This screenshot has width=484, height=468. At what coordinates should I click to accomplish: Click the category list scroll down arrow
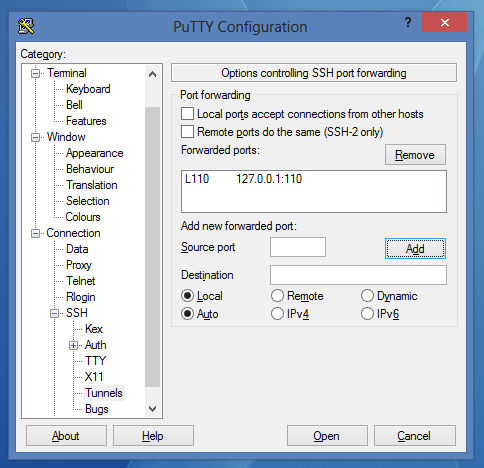tap(152, 409)
